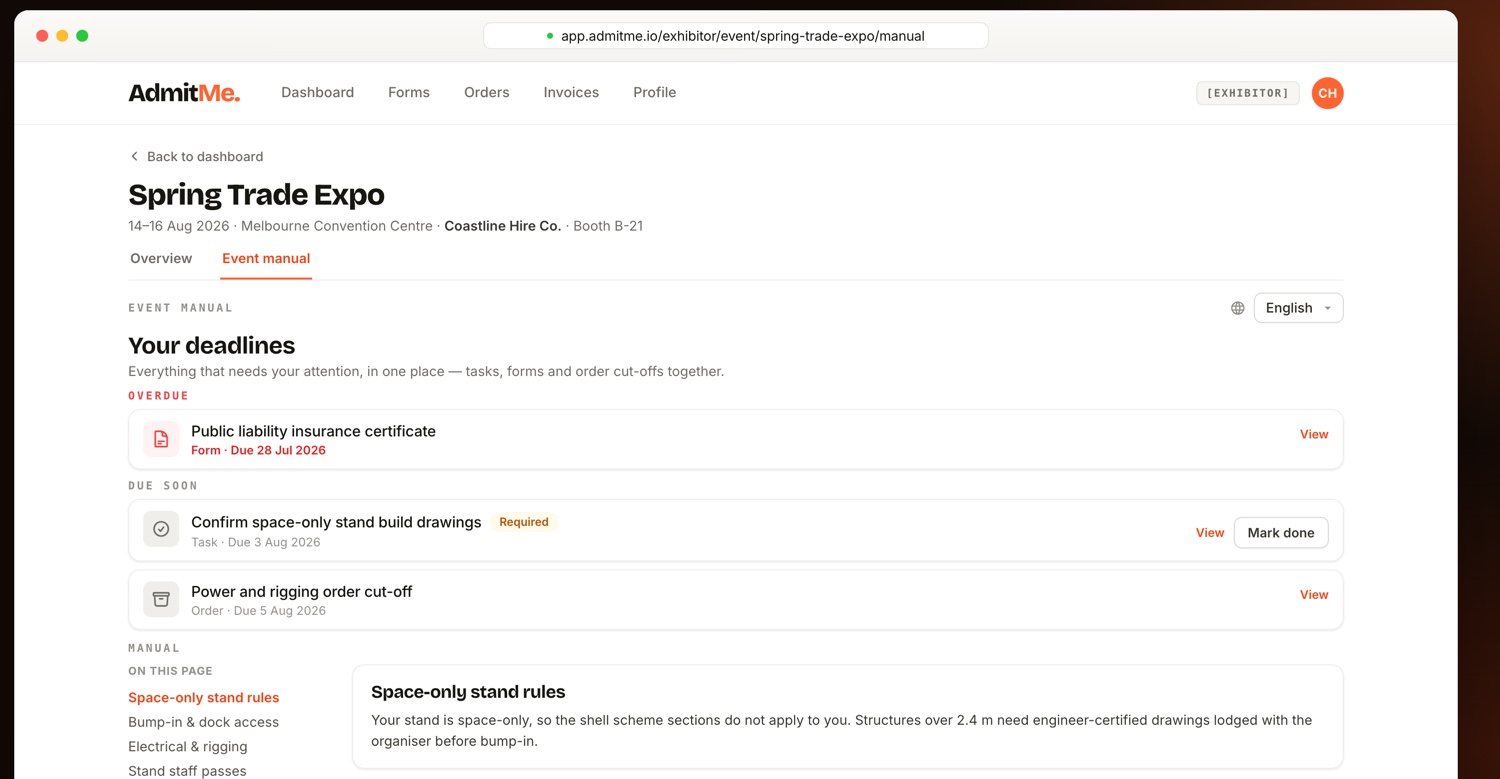Click the archive box icon for power order
Viewport: 1500px width, 779px height.
tap(161, 599)
